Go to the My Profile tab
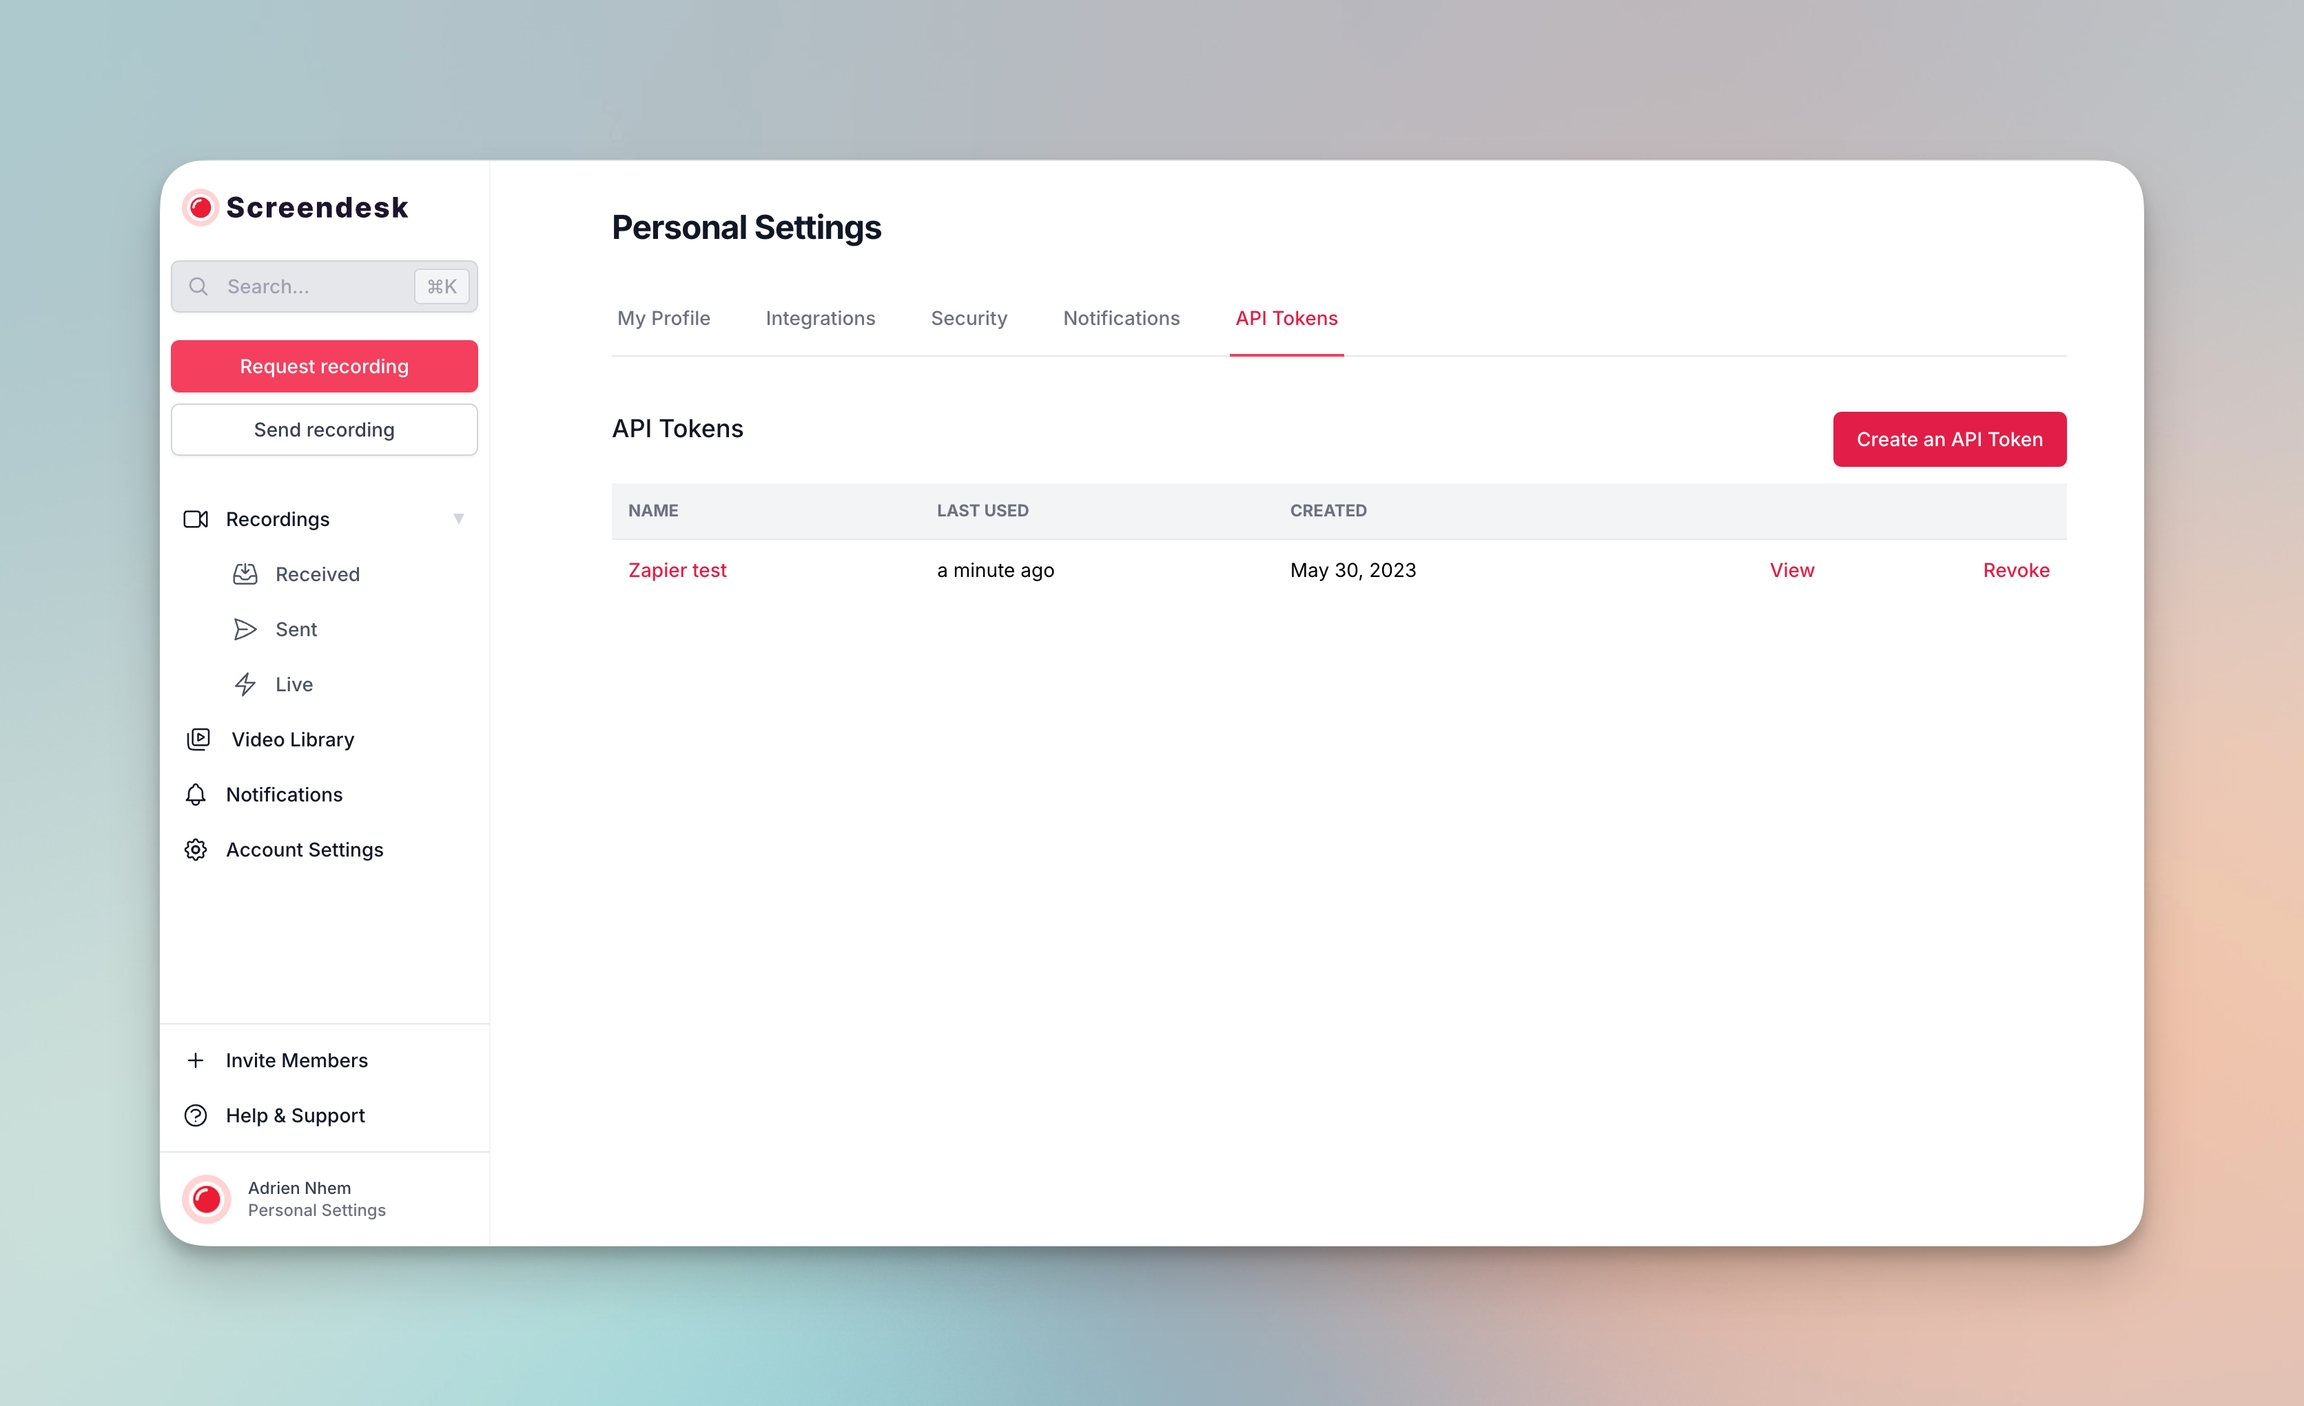The image size is (2304, 1406). (663, 318)
